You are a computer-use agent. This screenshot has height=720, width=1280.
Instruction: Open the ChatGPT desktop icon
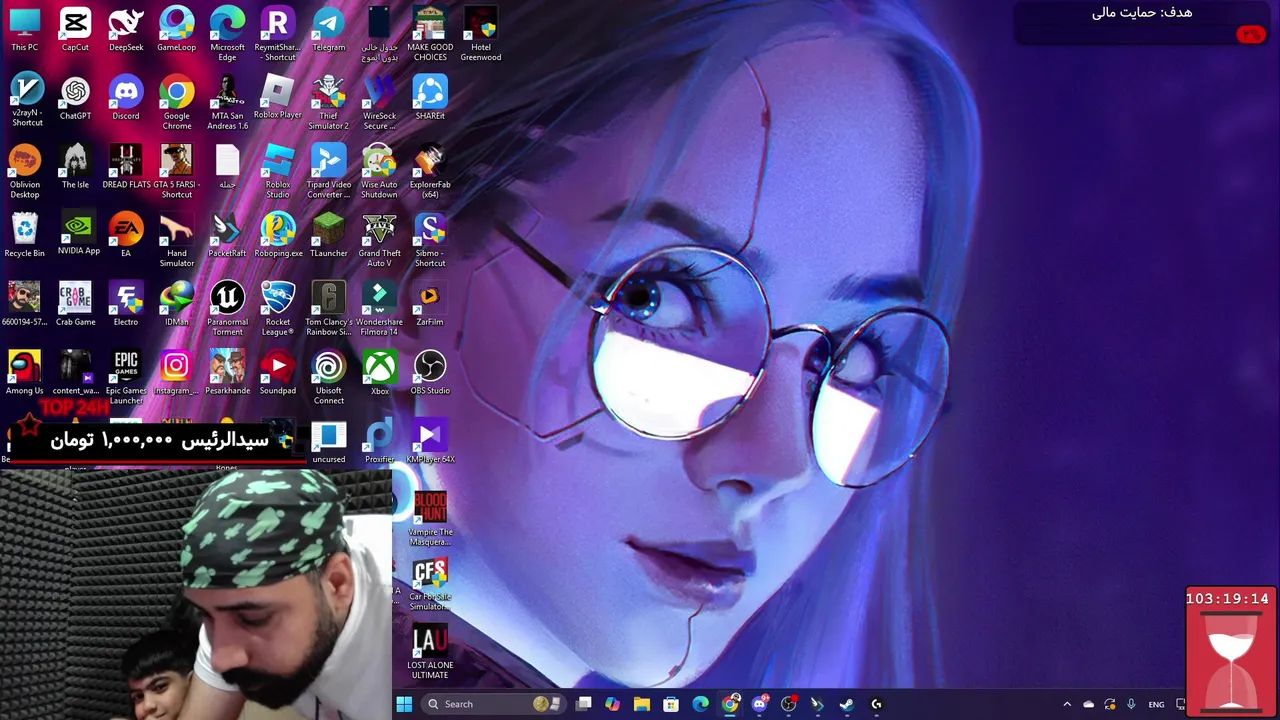[75, 98]
